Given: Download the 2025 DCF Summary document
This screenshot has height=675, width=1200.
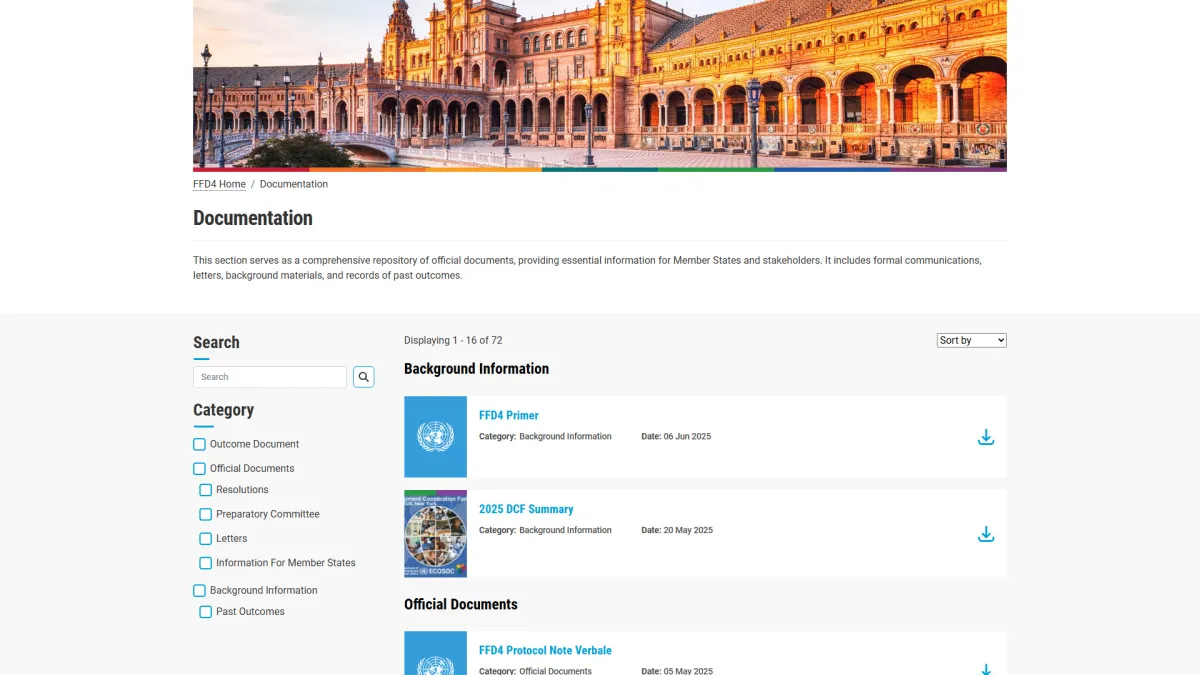Looking at the screenshot, I should click(x=986, y=534).
